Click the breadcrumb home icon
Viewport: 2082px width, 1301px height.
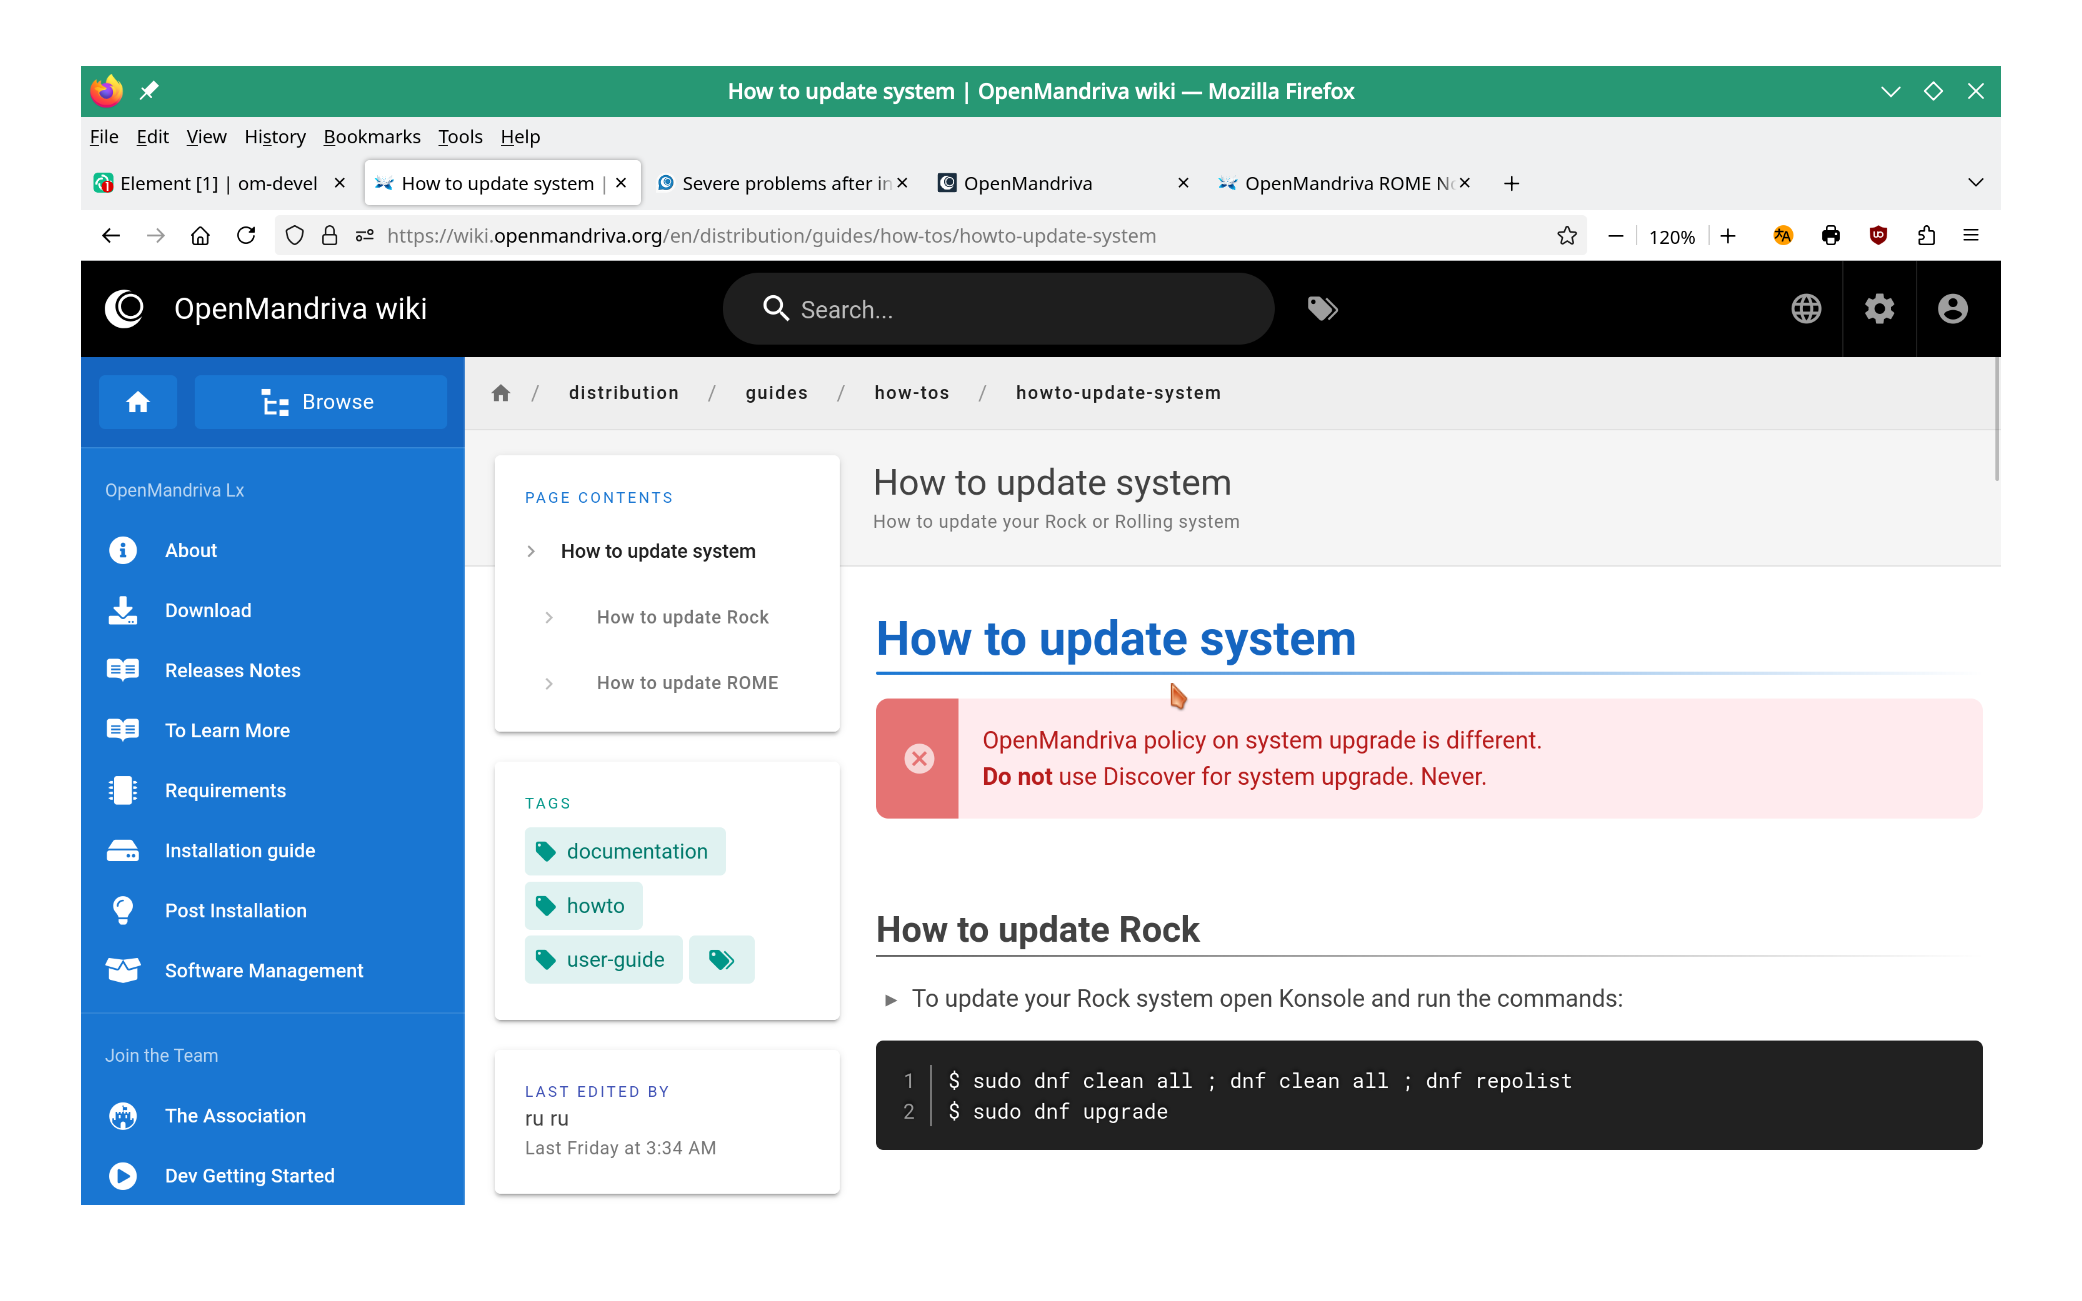(x=501, y=393)
